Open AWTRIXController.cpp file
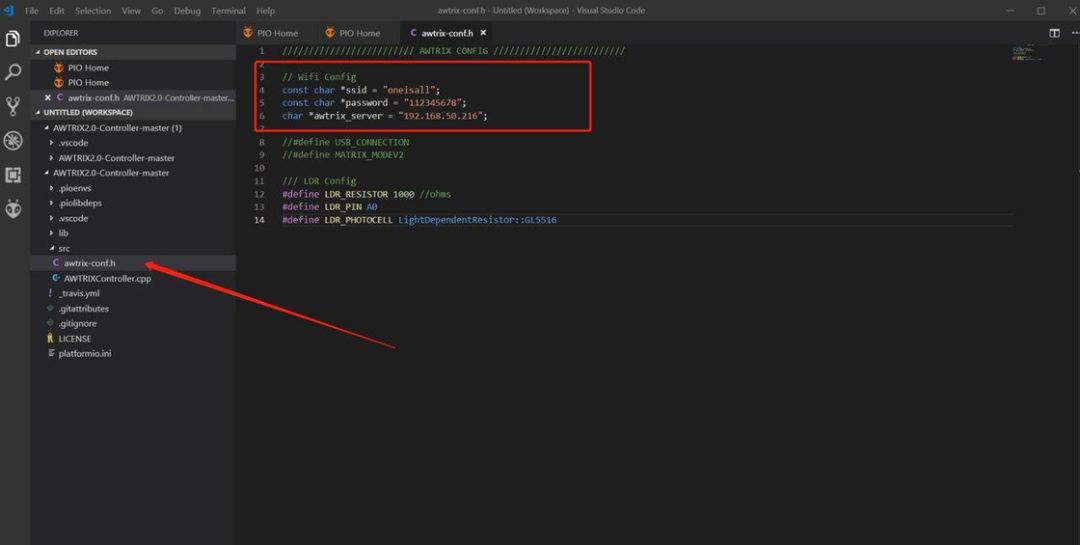The image size is (1080, 545). pos(107,279)
